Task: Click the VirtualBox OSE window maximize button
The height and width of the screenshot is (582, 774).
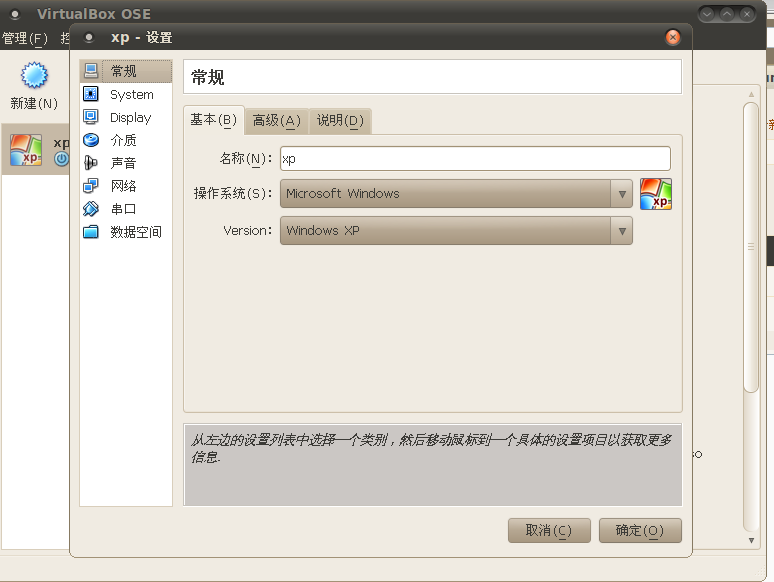Action: click(727, 14)
